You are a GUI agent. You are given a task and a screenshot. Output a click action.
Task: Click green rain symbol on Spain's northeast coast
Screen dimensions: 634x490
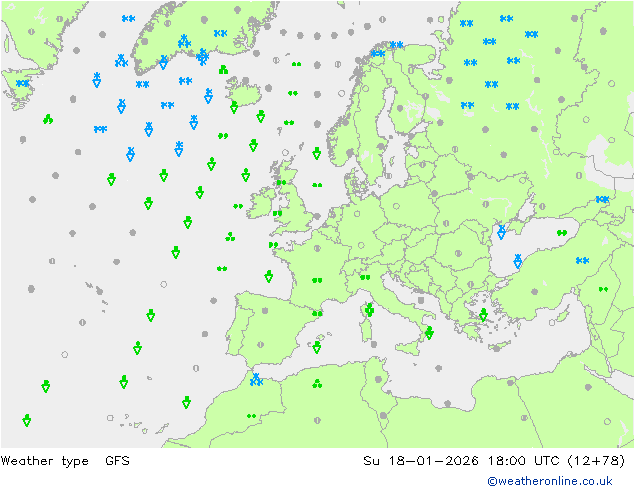[317, 313]
